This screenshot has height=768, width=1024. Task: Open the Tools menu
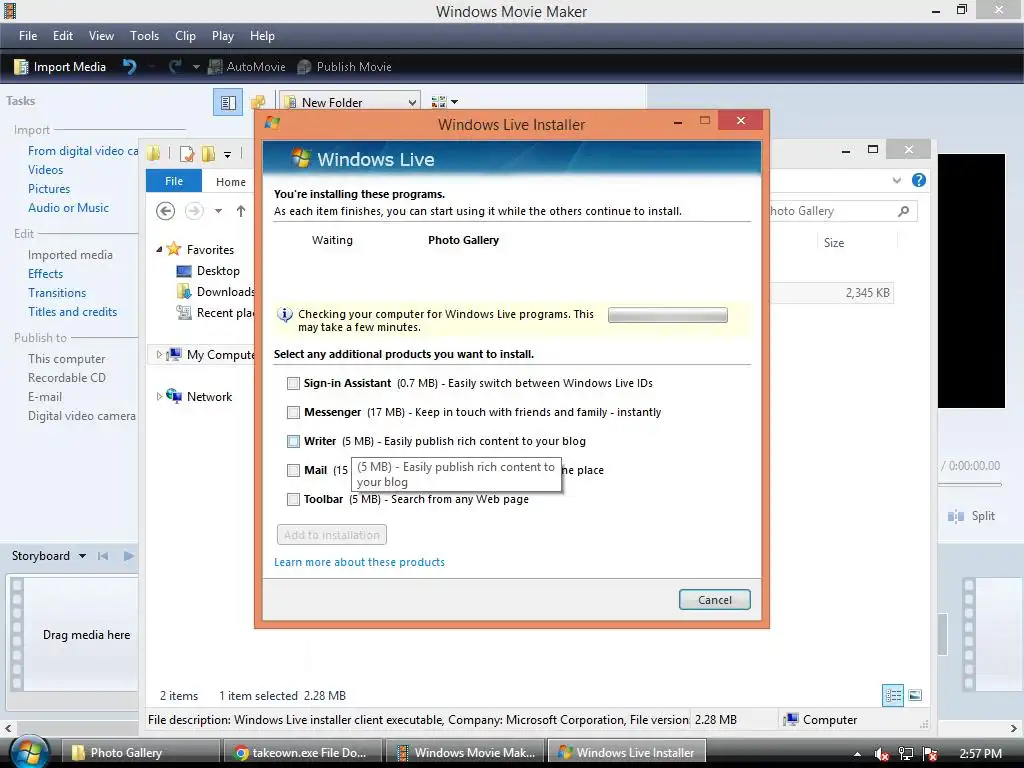pos(144,36)
